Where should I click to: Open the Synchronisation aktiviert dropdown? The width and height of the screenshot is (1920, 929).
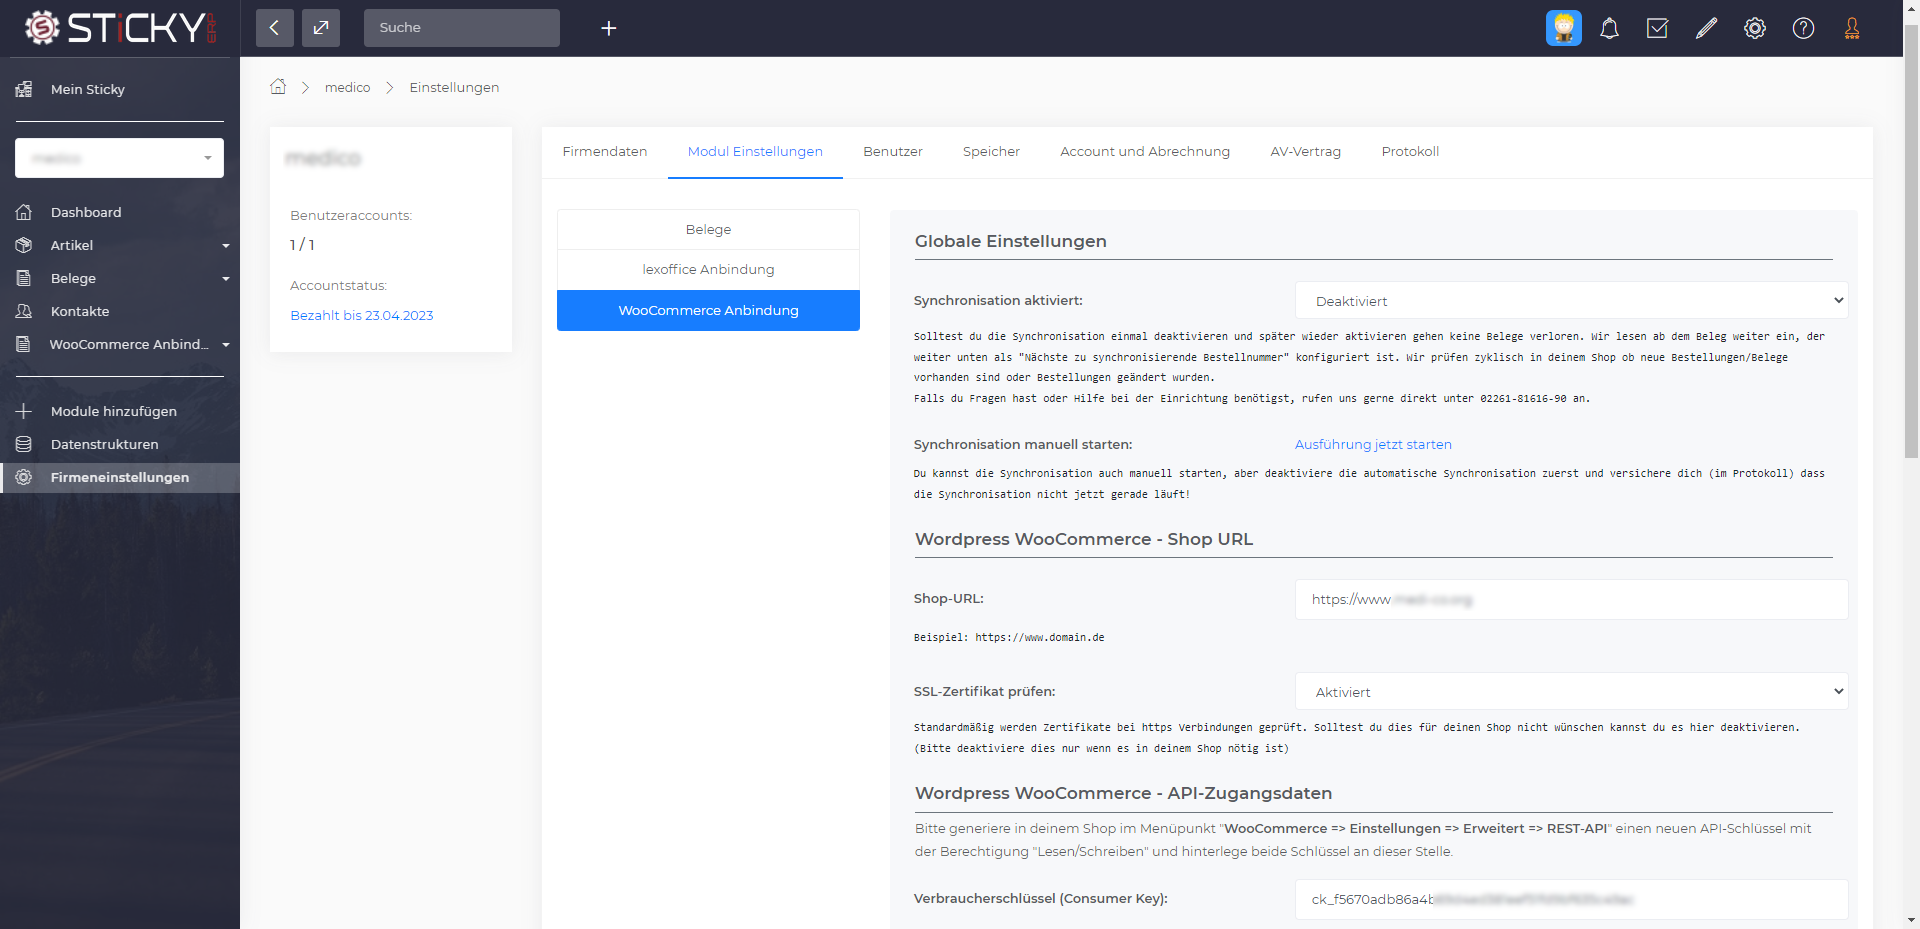(1571, 301)
